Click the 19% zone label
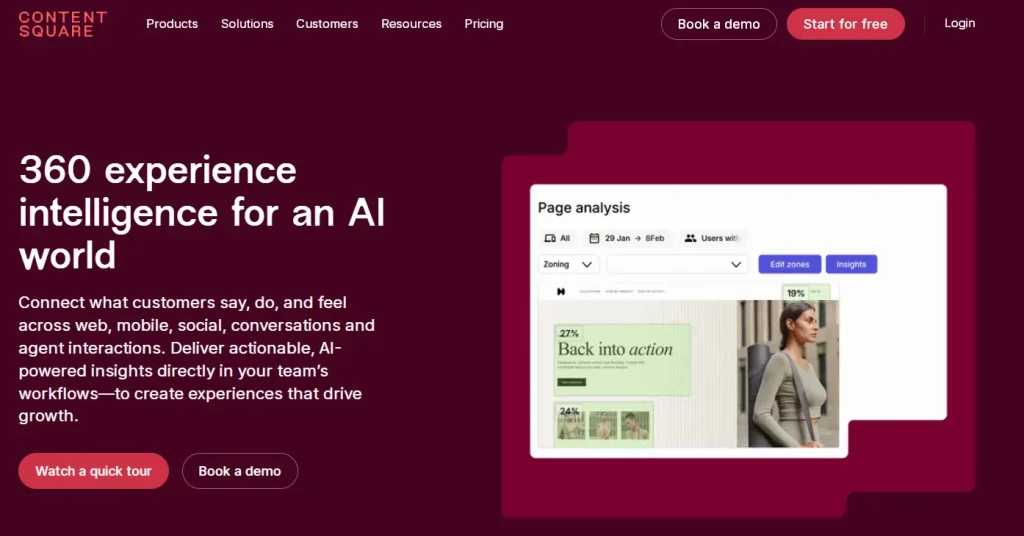Viewport: 1024px width, 536px height. 795,293
